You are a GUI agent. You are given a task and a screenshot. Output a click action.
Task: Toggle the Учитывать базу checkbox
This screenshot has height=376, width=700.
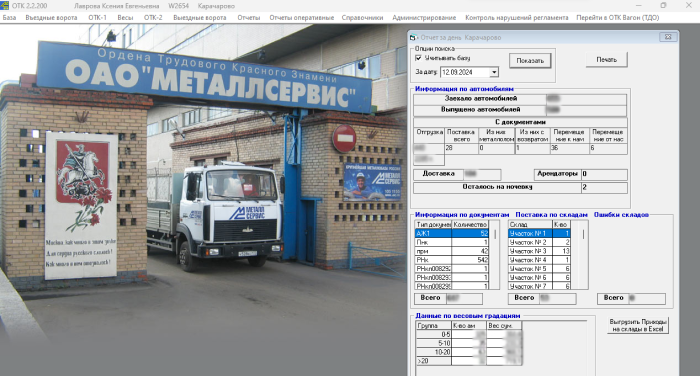pyautogui.click(x=418, y=58)
